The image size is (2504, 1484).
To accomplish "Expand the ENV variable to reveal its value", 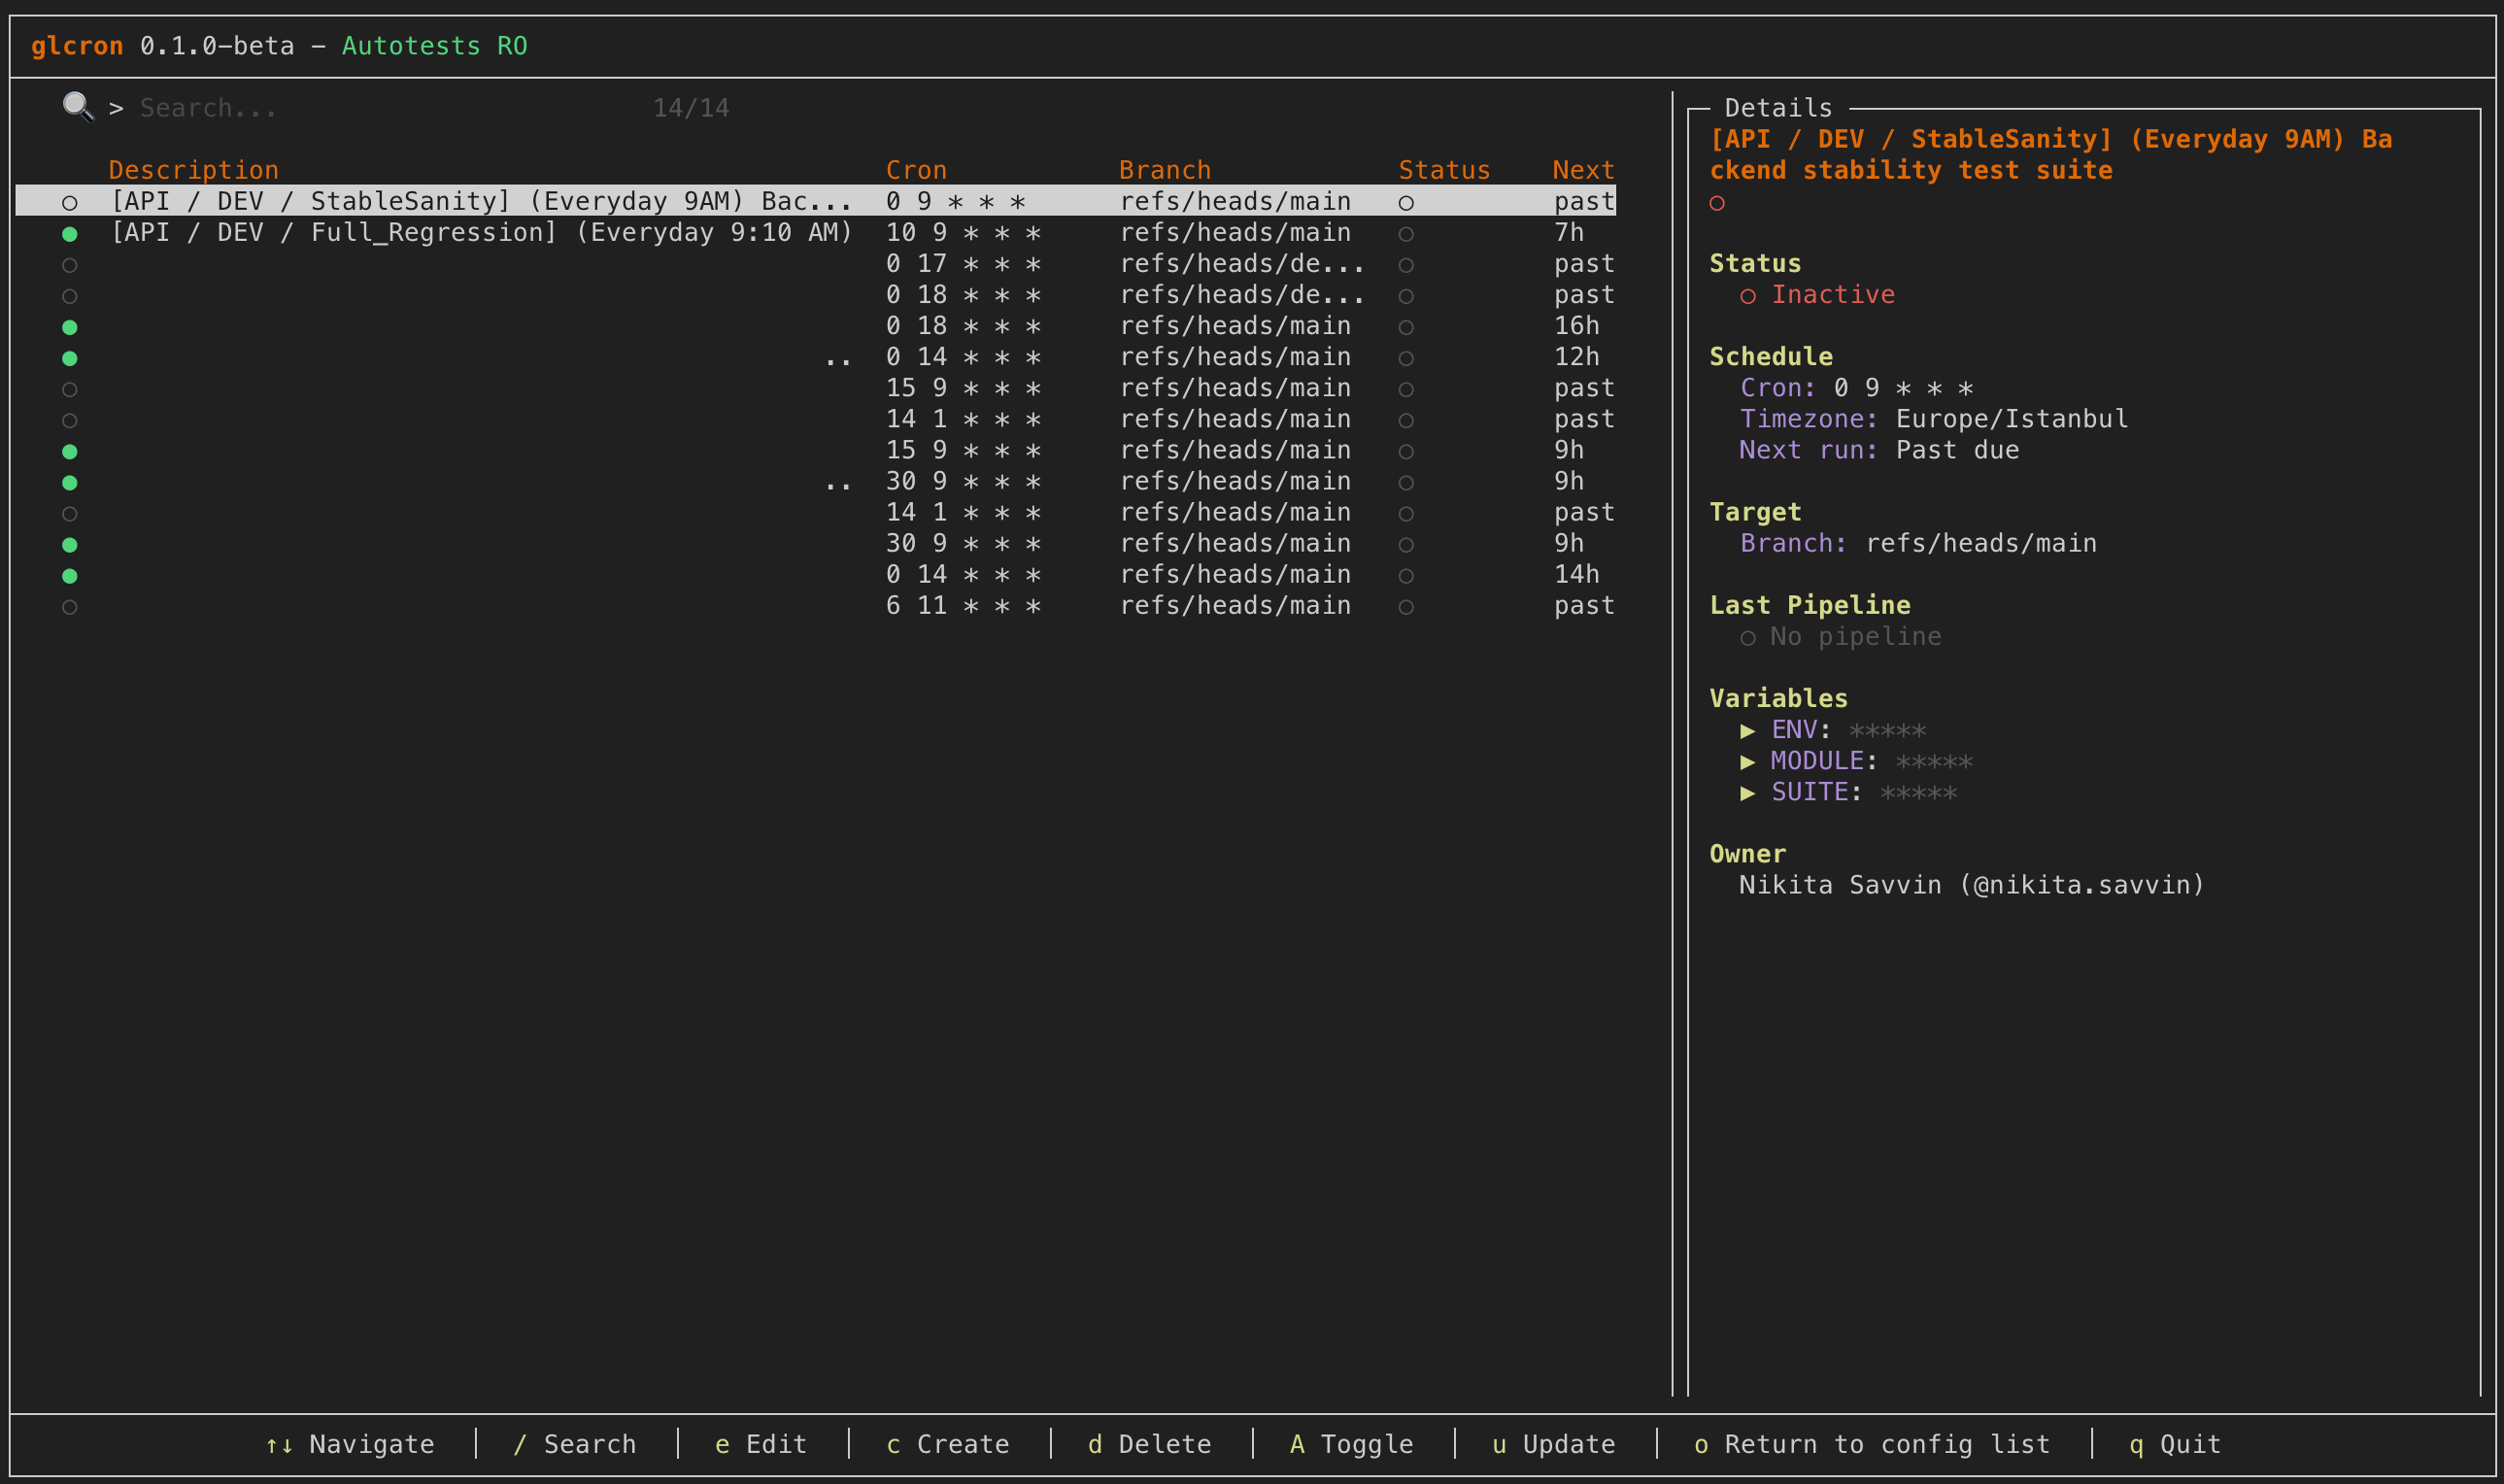I will coord(1750,730).
